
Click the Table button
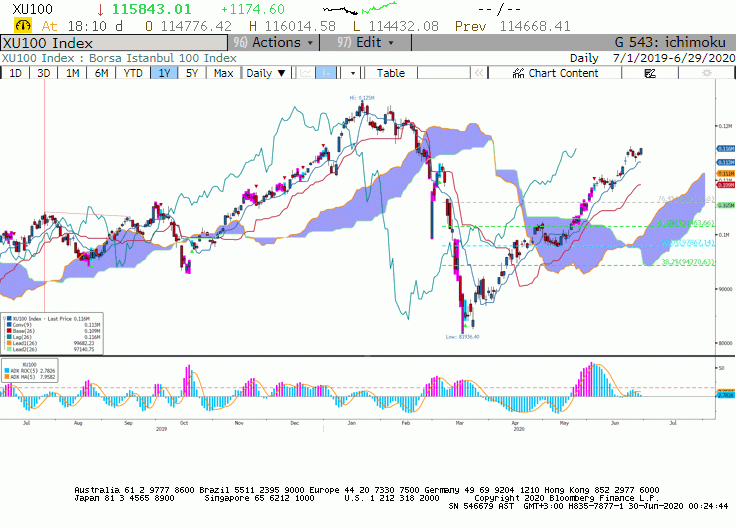point(391,73)
